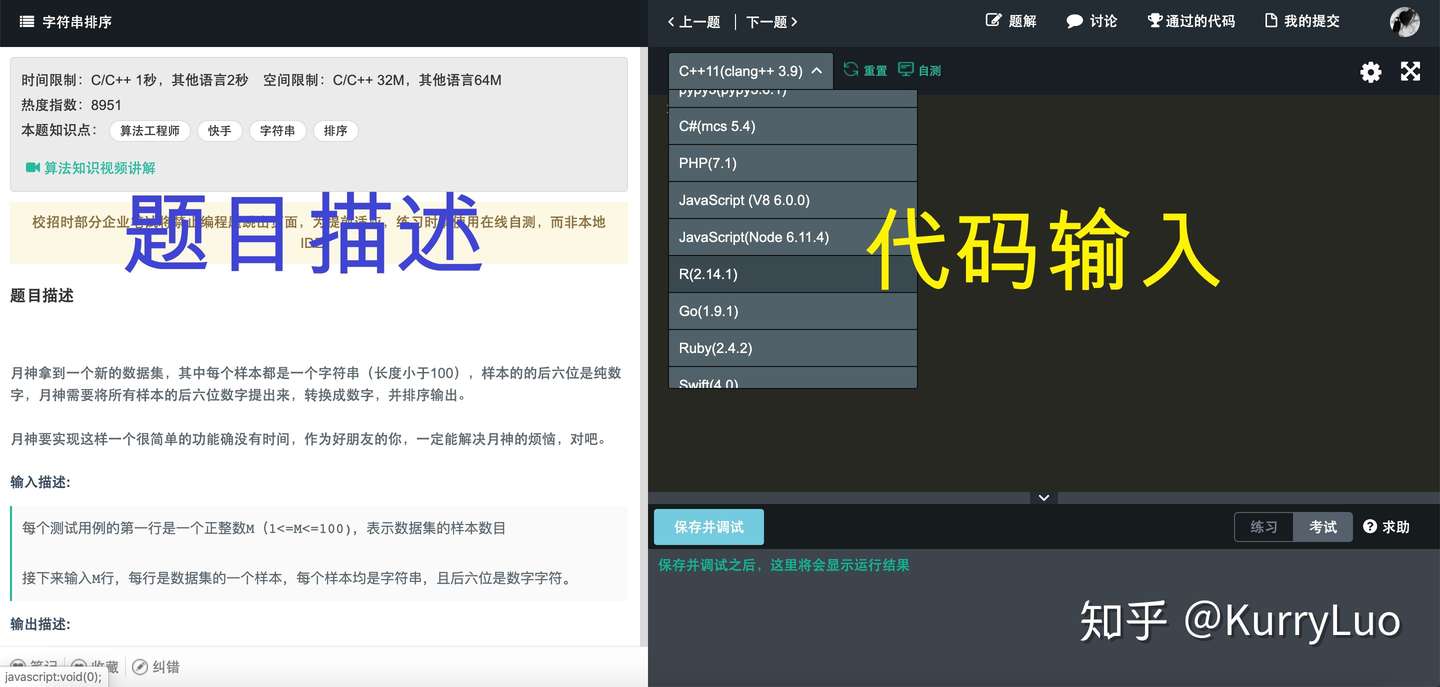Open the 讨论 discussion icon
The image size is (1440, 687).
(x=1090, y=20)
